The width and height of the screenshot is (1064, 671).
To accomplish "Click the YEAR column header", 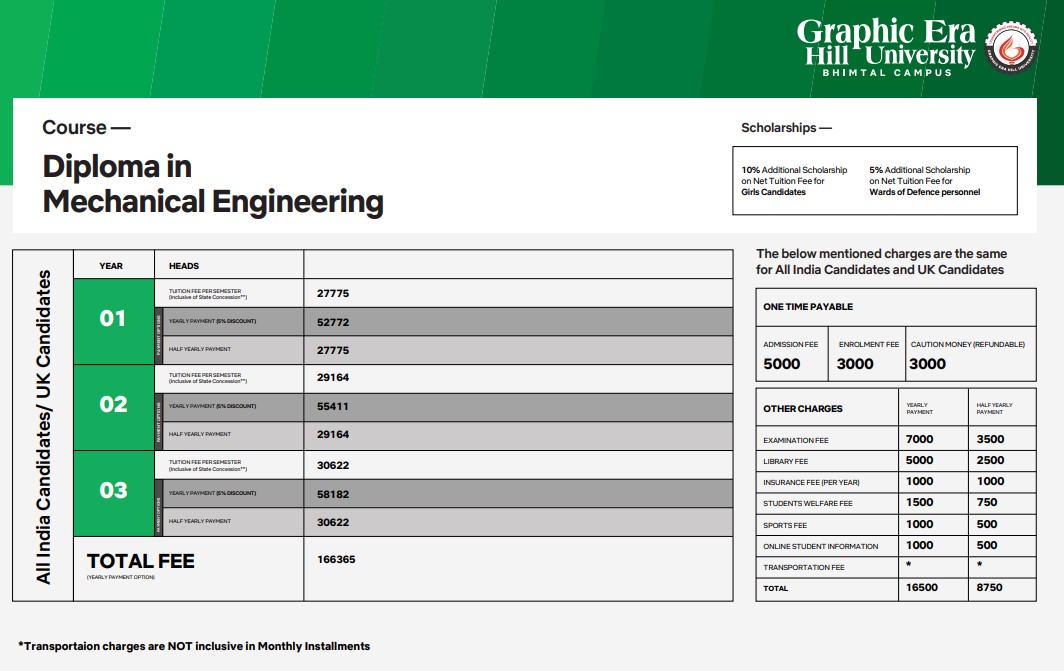I will click(x=111, y=266).
